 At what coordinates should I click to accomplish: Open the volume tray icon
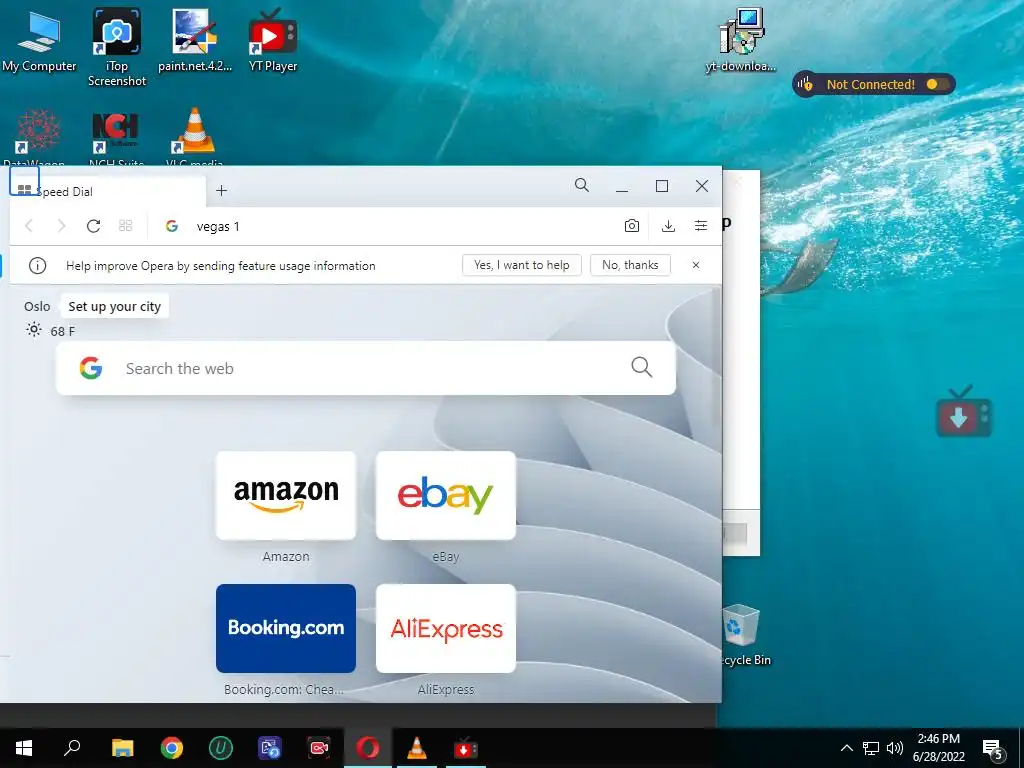pos(895,748)
